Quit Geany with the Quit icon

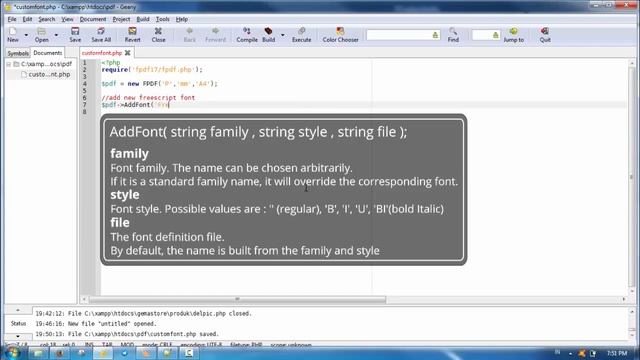click(x=545, y=35)
